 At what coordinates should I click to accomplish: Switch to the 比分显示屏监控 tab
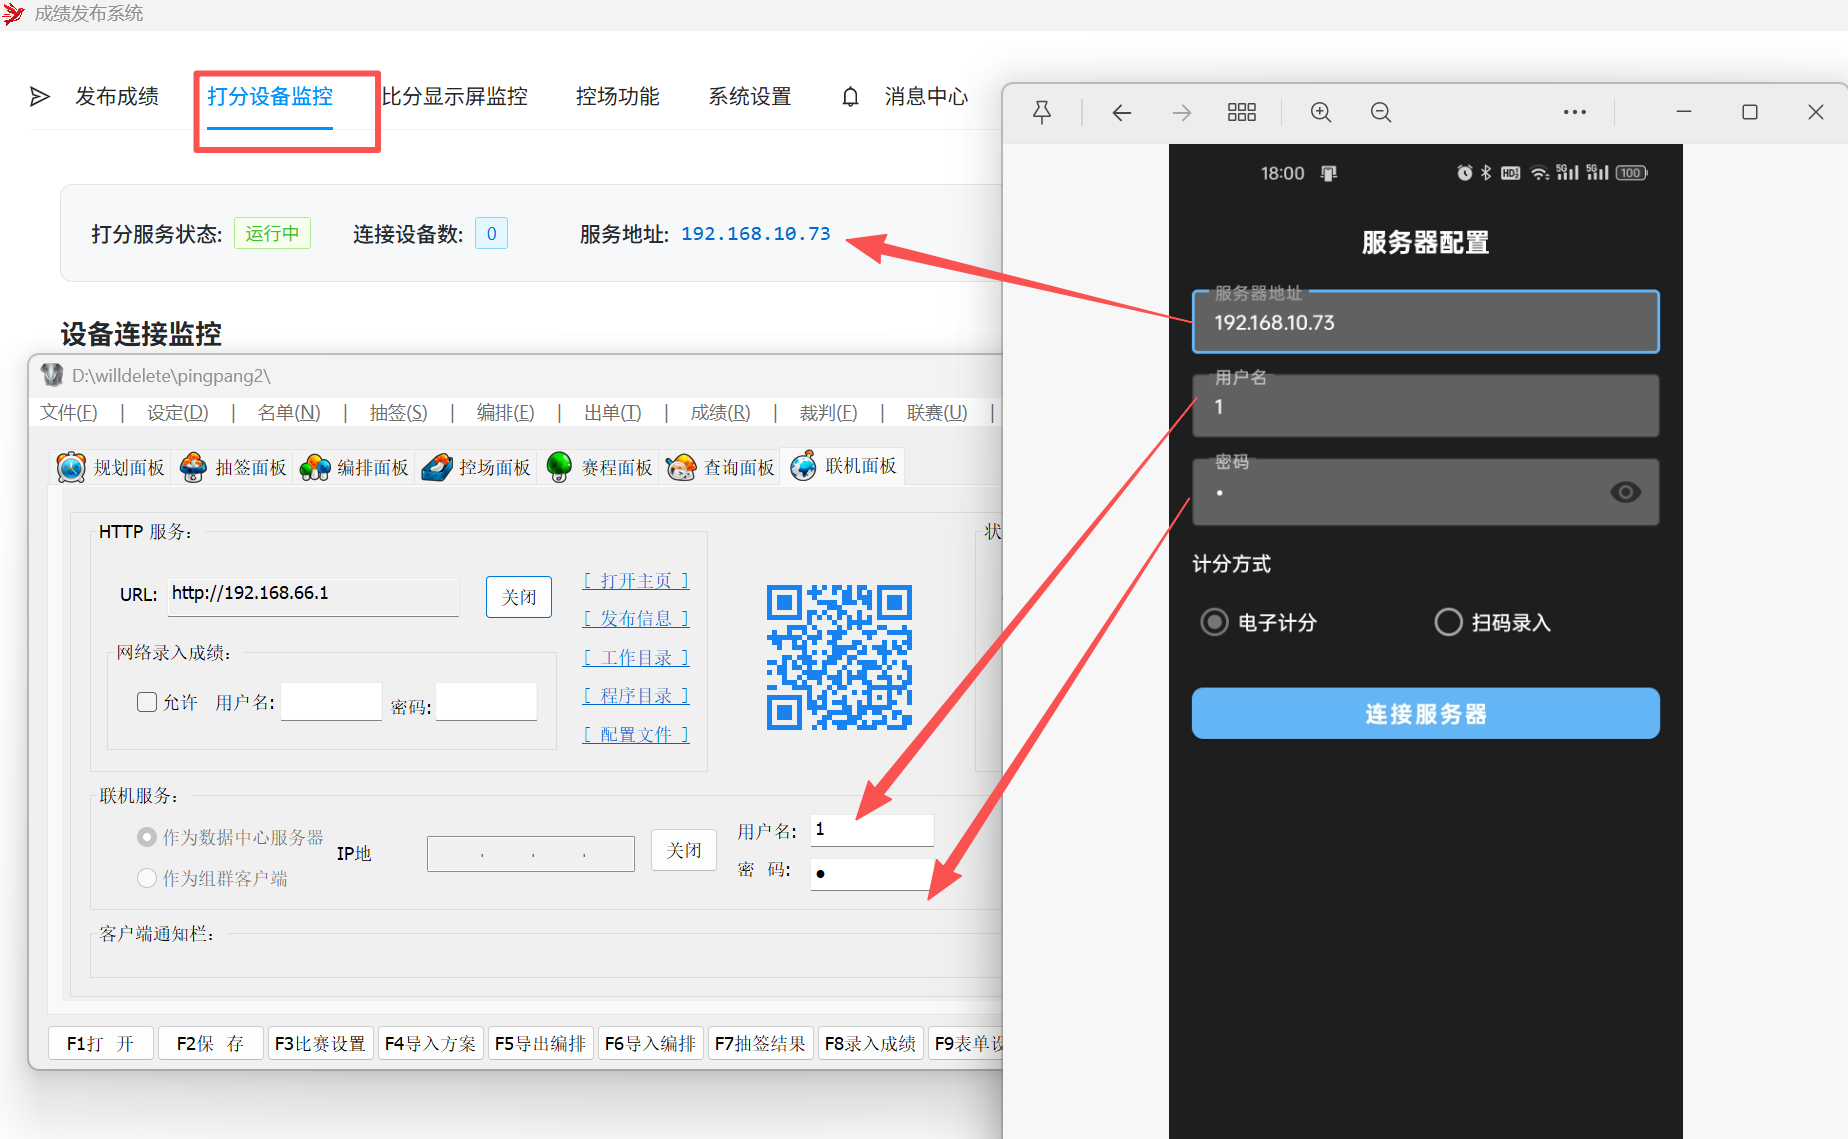click(455, 97)
